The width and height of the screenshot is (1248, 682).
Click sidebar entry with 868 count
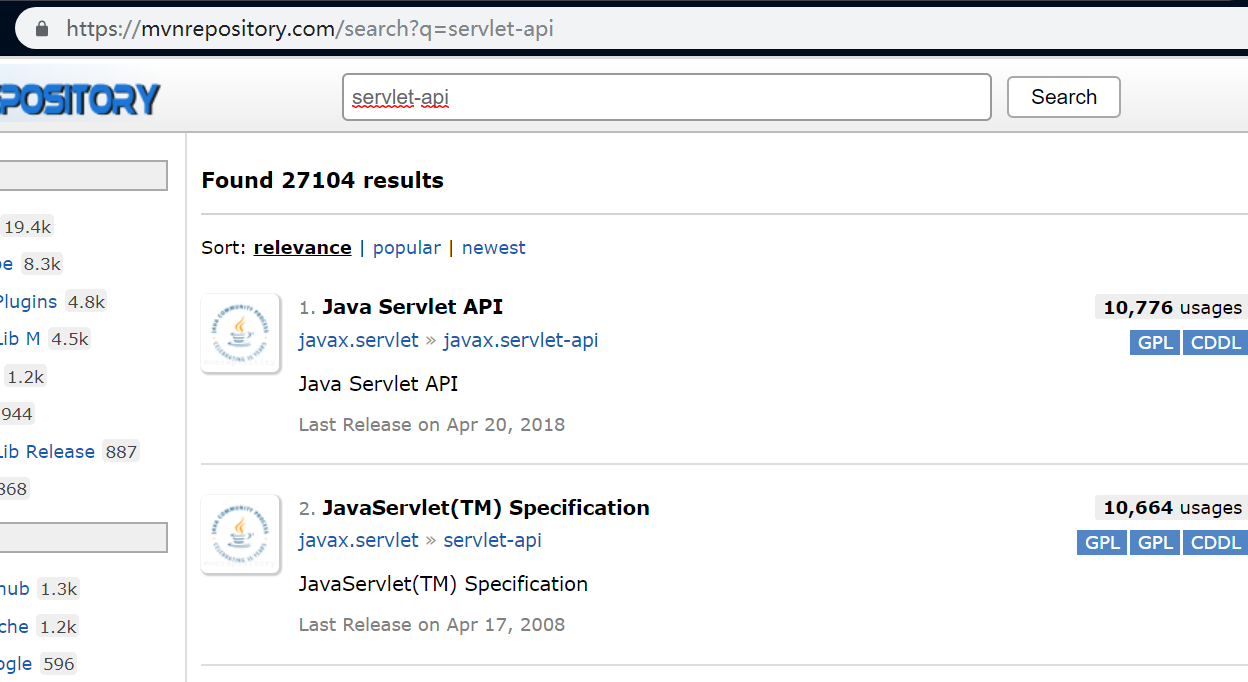[x=14, y=489]
